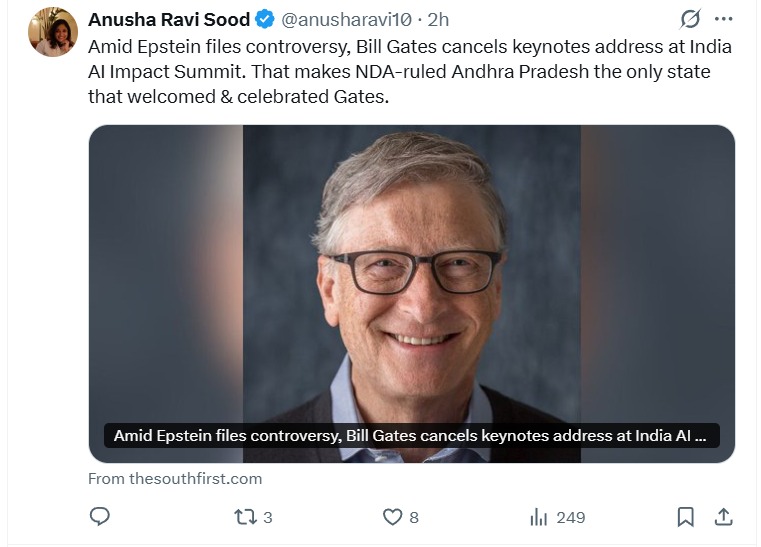Open the tweet via the 2h timestamp
Viewport: 761px width, 547px height.
438,19
